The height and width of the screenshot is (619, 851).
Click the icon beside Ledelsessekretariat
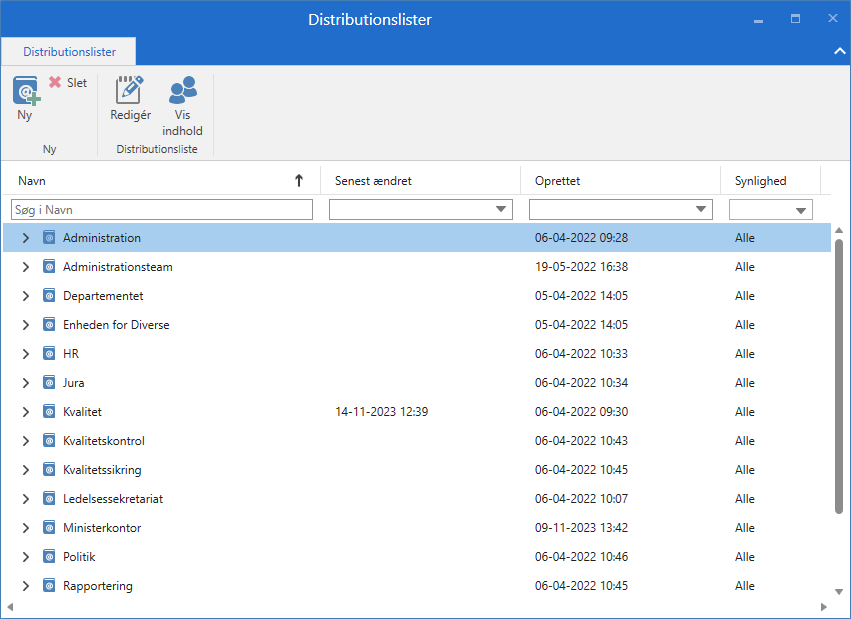click(49, 499)
